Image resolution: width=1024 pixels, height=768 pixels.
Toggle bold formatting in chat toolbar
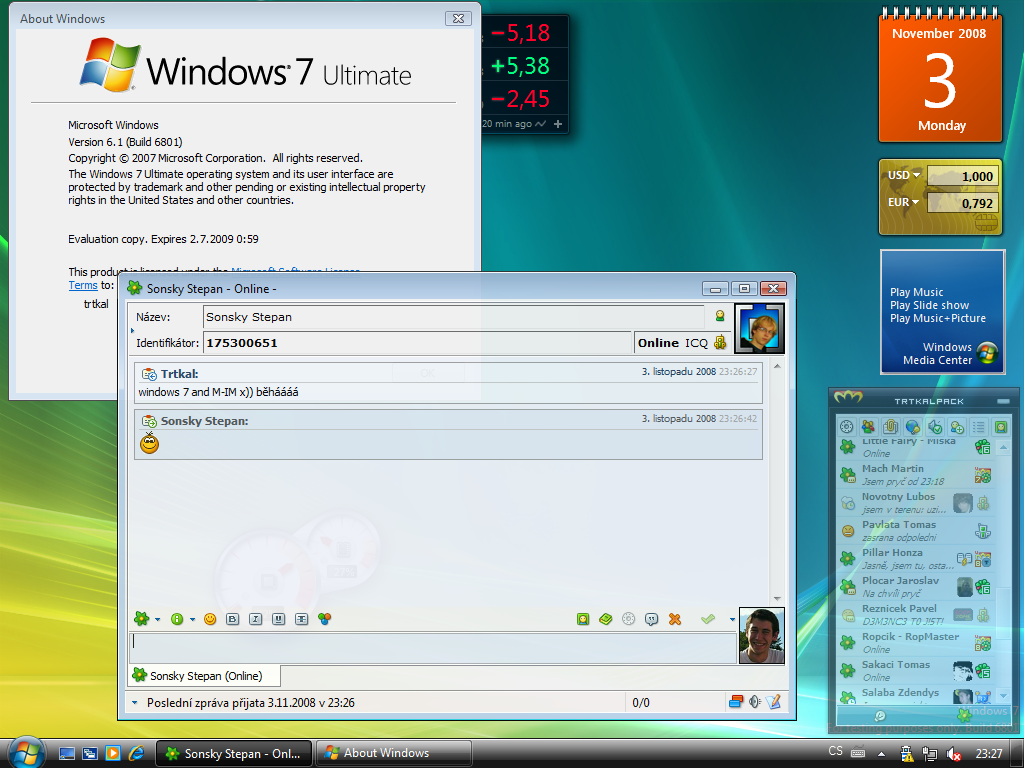tap(232, 619)
